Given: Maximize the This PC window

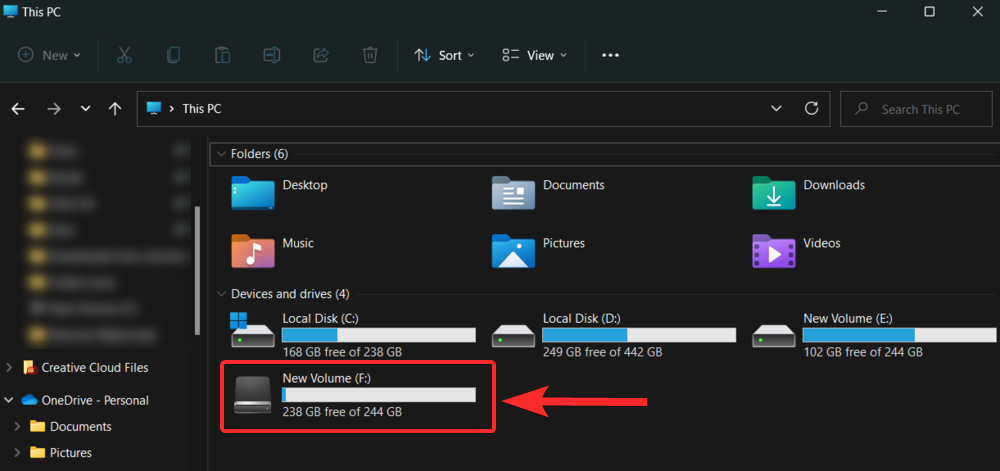Looking at the screenshot, I should (929, 11).
